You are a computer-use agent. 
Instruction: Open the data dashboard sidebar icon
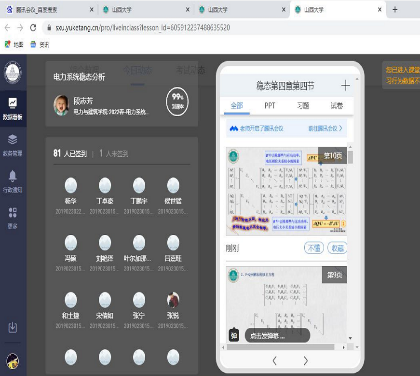pyautogui.click(x=13, y=108)
